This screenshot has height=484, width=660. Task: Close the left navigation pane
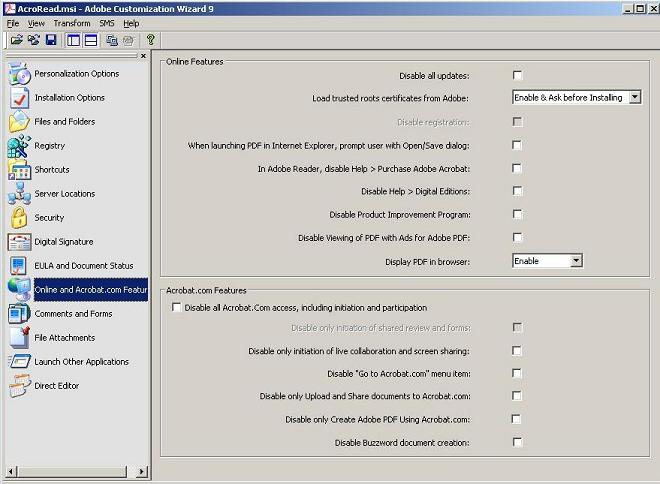coord(143,56)
